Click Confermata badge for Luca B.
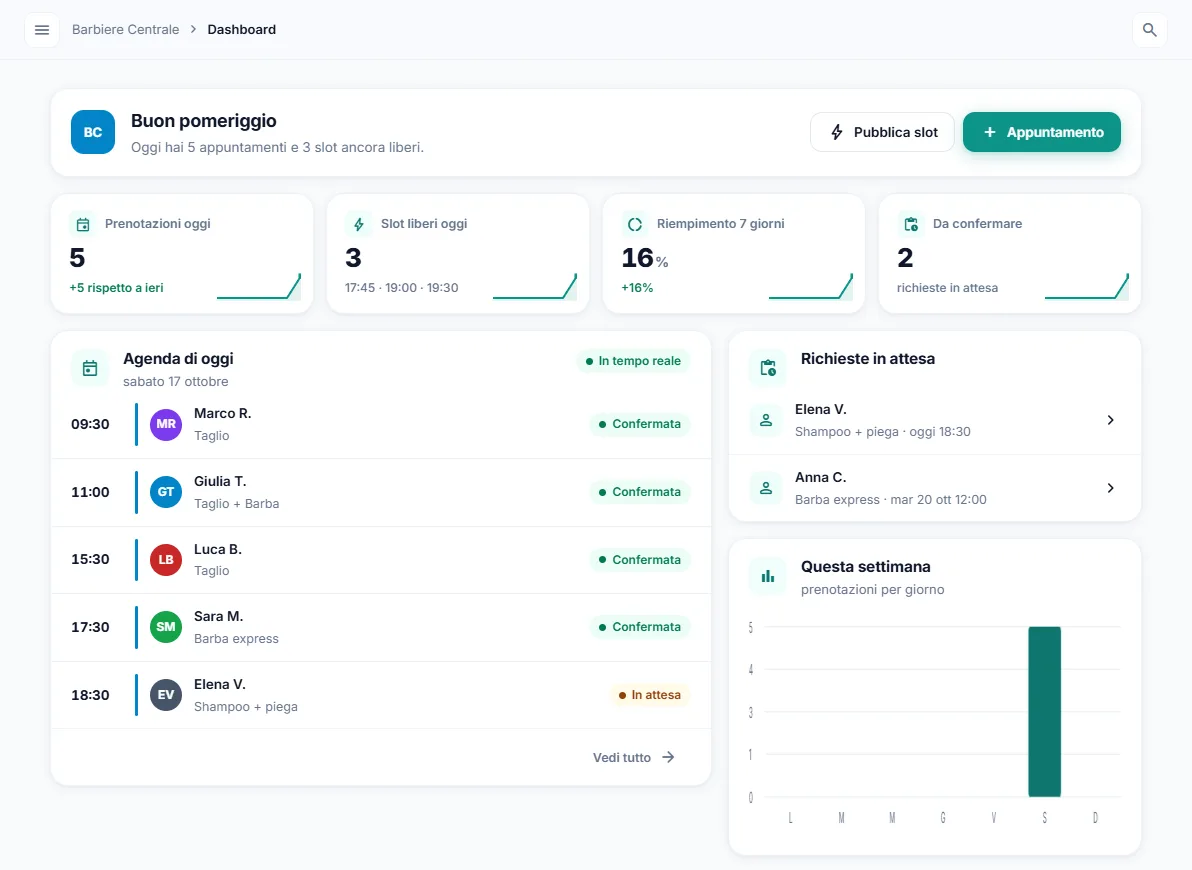 coord(639,560)
